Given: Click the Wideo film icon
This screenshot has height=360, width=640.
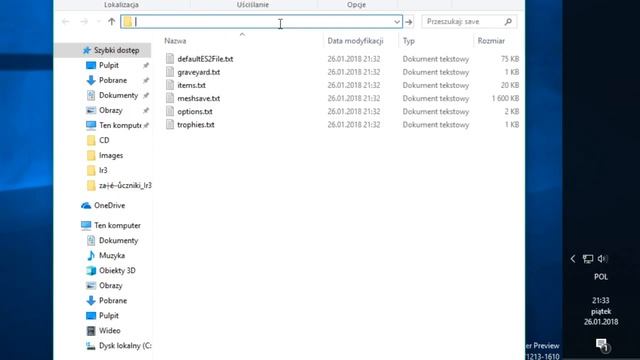Looking at the screenshot, I should (91, 331).
